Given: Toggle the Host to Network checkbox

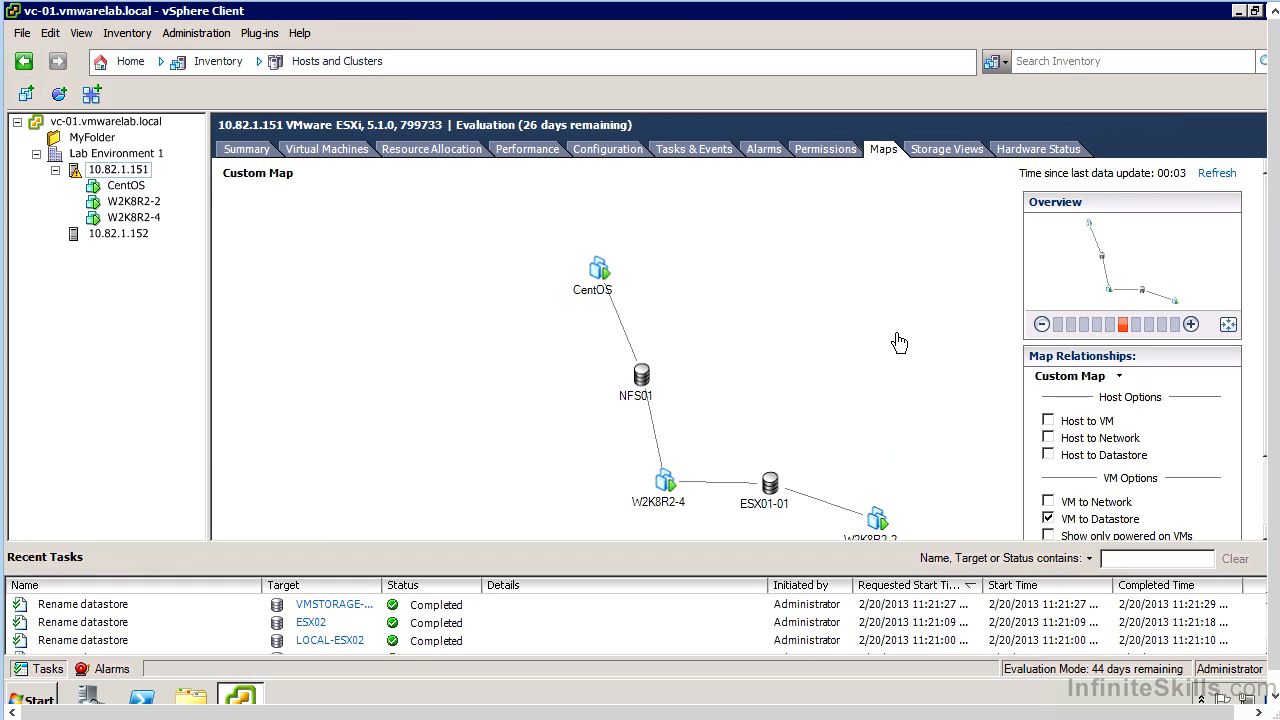Looking at the screenshot, I should 1048,437.
